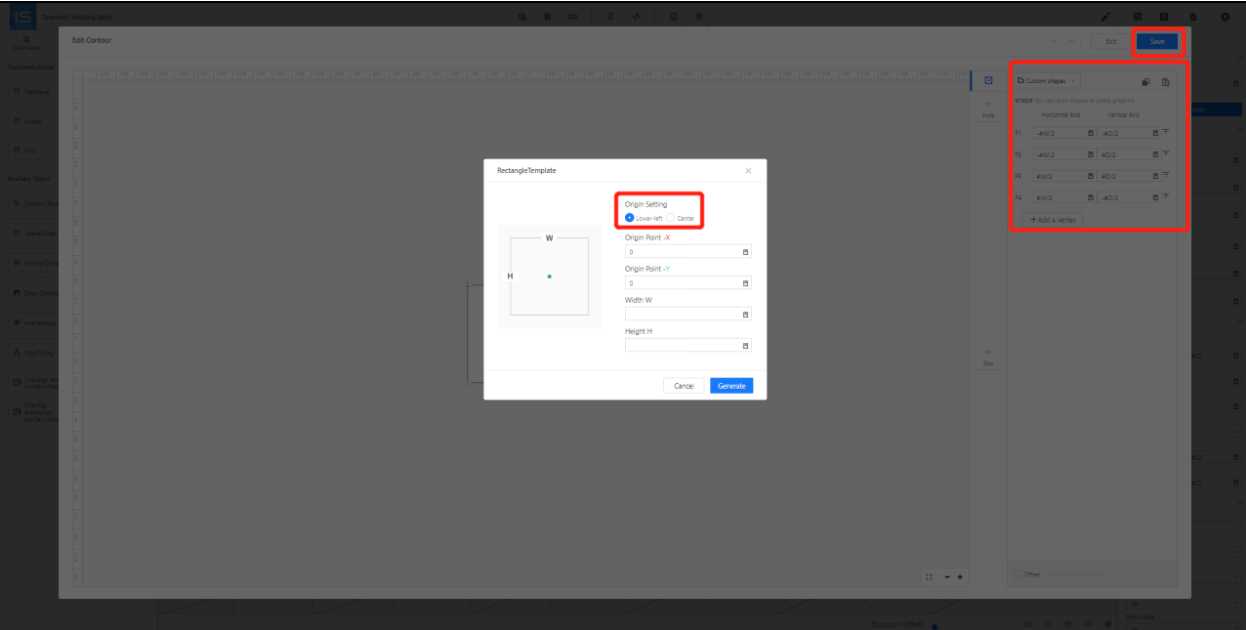The width and height of the screenshot is (1246, 630).
Task: Close the RectangleTemplate dialog
Action: coord(748,171)
